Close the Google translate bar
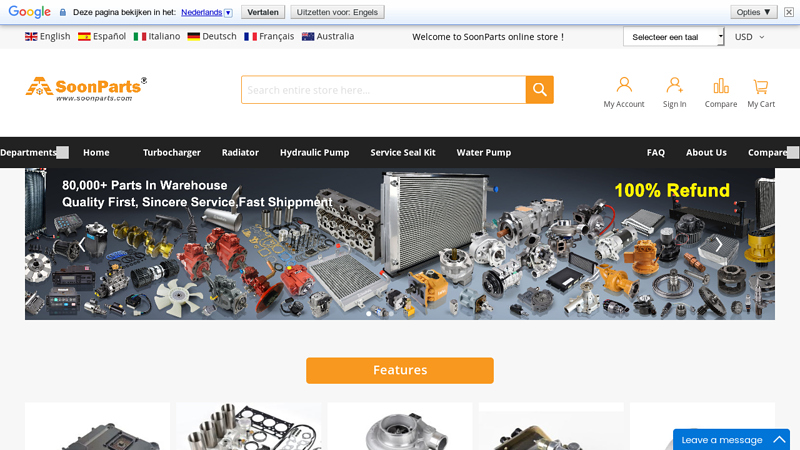 tap(789, 12)
